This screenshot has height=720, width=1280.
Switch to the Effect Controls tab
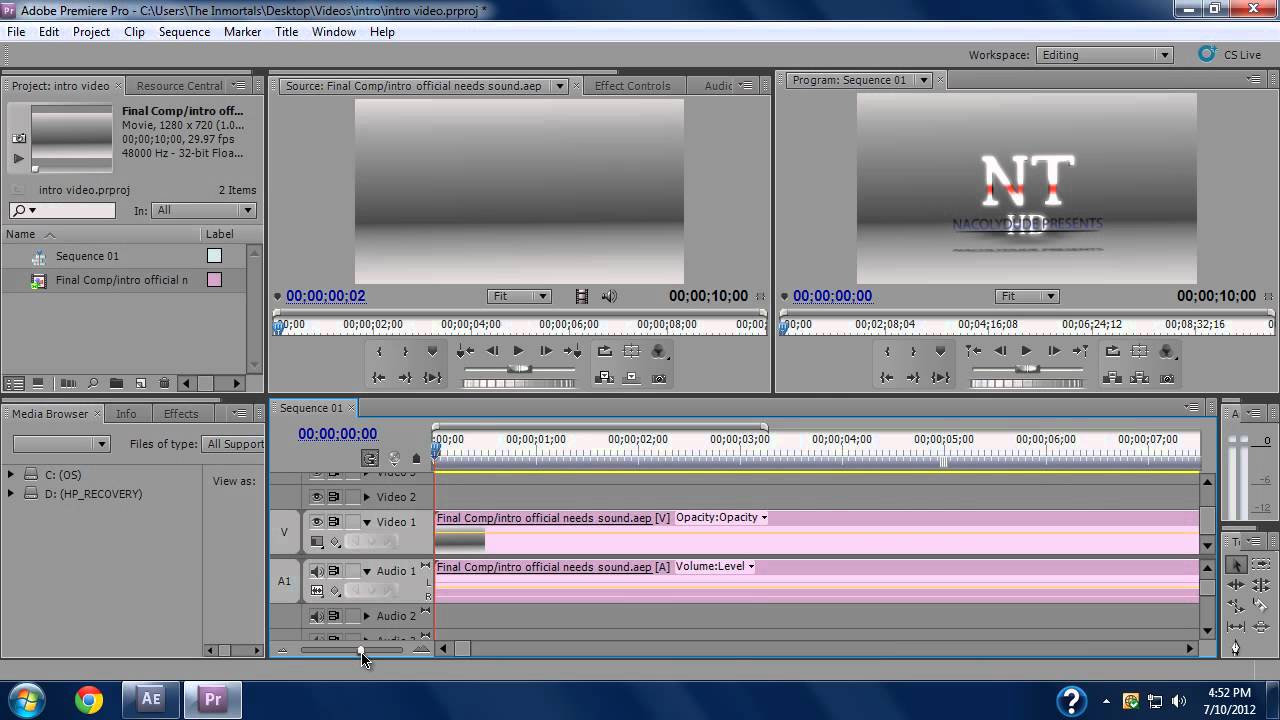pos(632,86)
